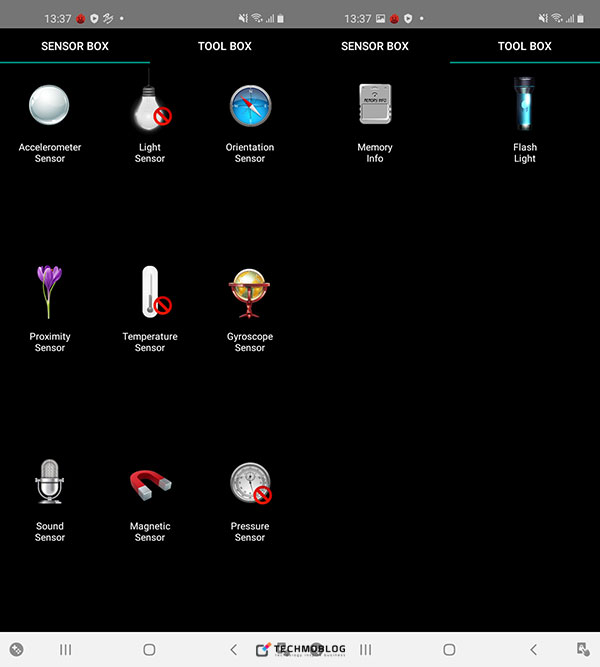Open the Memory Info card icon

pyautogui.click(x=375, y=104)
